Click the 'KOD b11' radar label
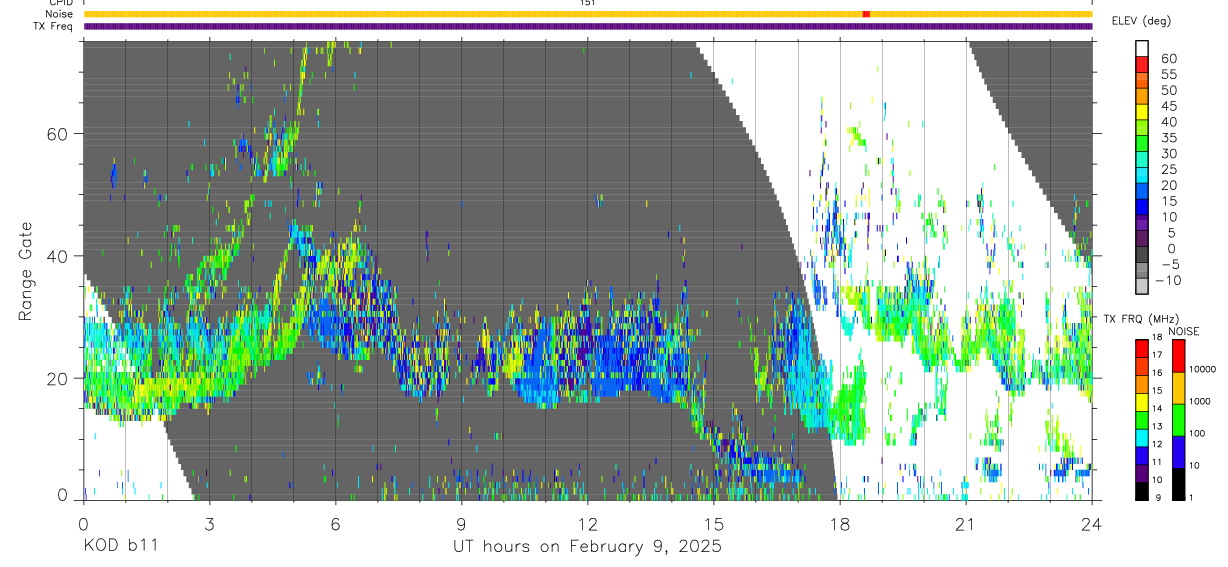The image size is (1228, 567). click(120, 547)
